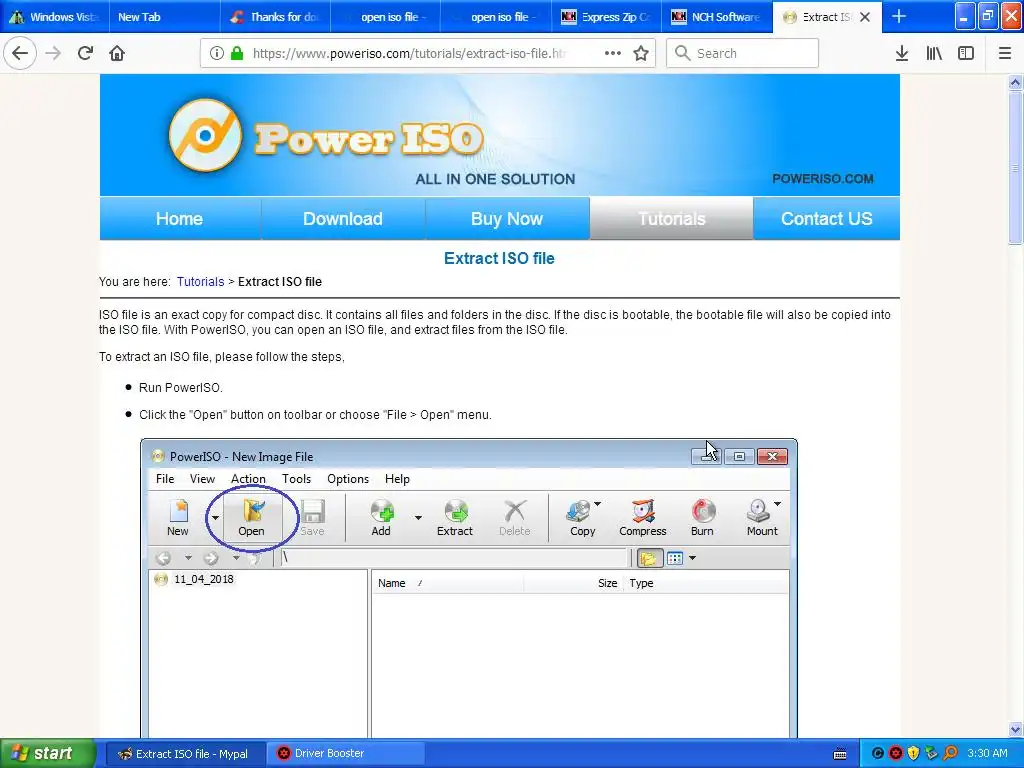Select the 11_04_2018 tree item

(203, 579)
